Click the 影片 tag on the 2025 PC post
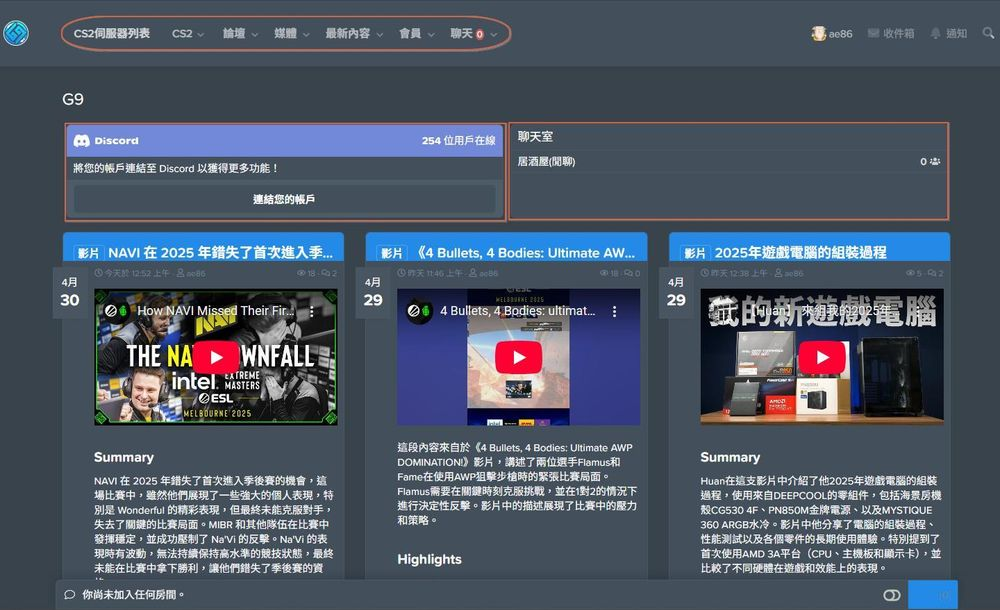The width and height of the screenshot is (1000, 610). (695, 253)
